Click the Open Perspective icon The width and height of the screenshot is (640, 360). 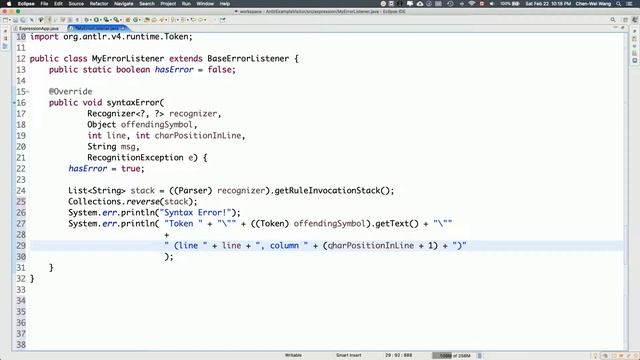coord(625,20)
